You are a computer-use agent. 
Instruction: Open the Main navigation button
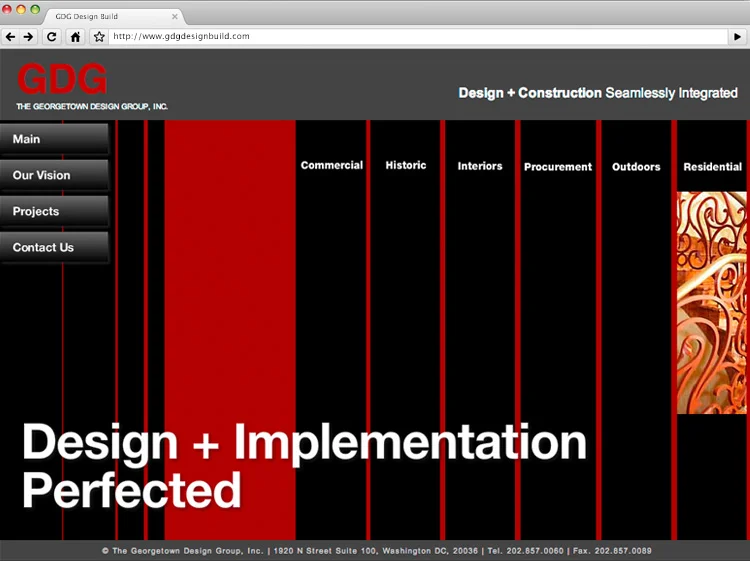click(54, 139)
